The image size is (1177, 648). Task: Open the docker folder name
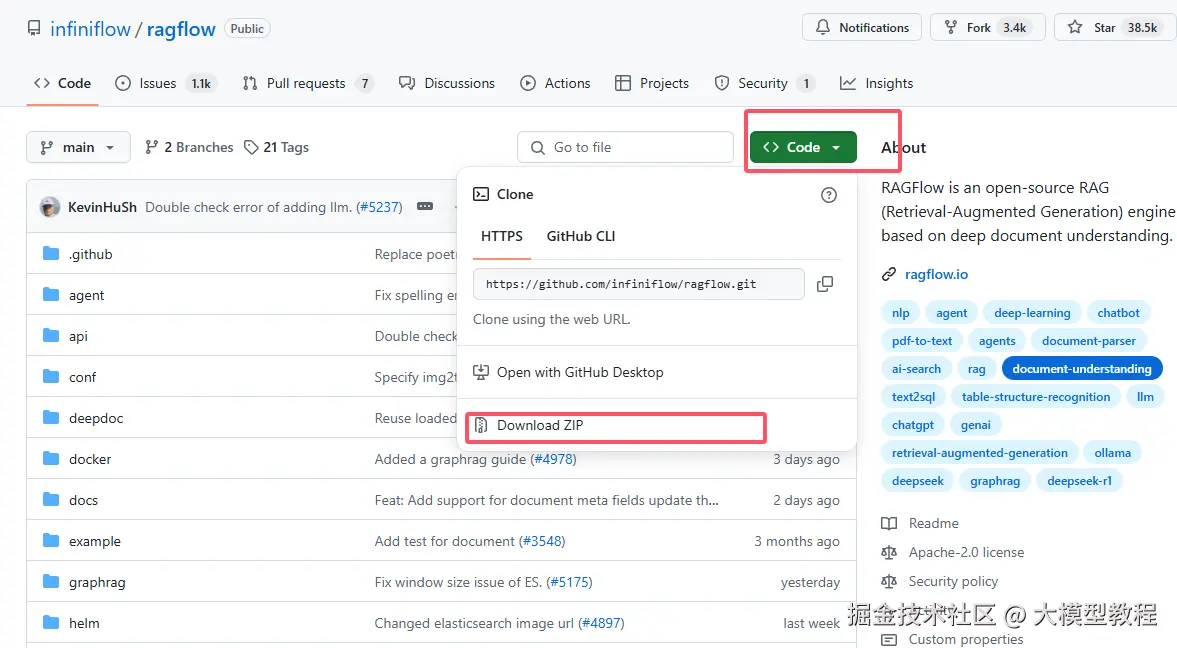pos(90,459)
